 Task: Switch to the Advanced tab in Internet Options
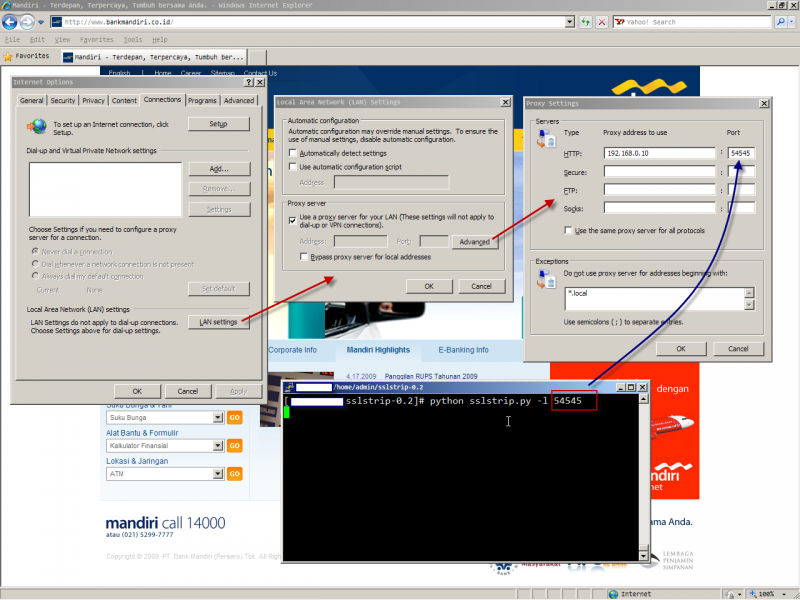click(x=240, y=100)
